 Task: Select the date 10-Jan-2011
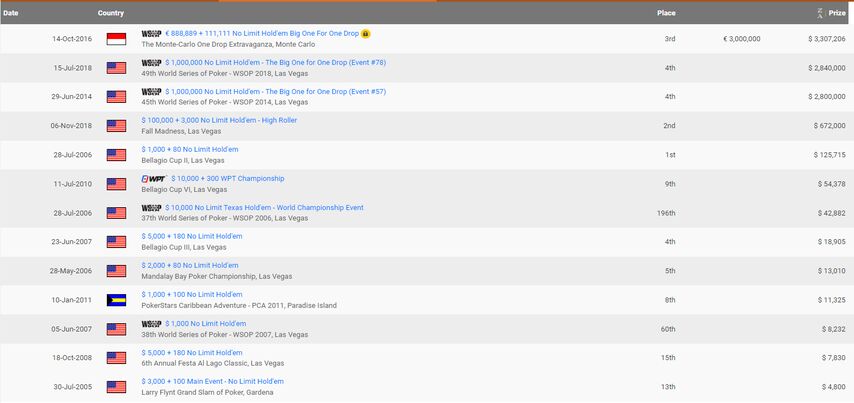click(72, 300)
